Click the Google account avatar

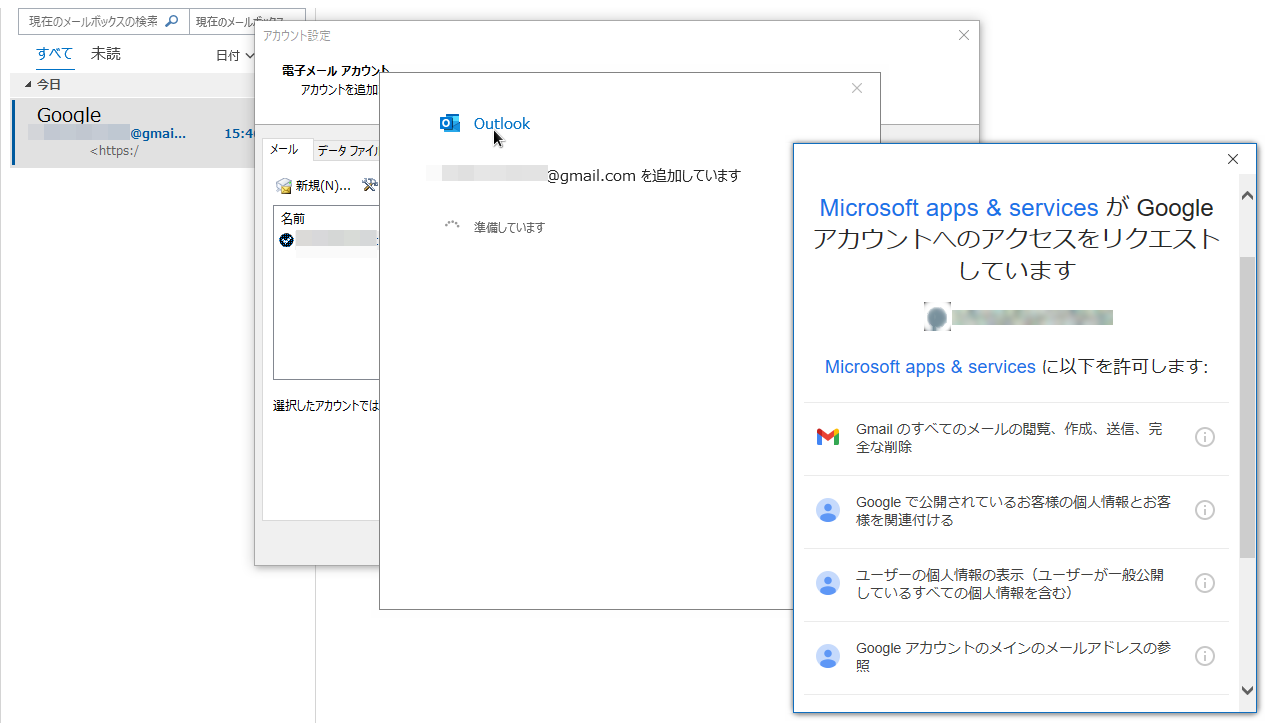(937, 317)
